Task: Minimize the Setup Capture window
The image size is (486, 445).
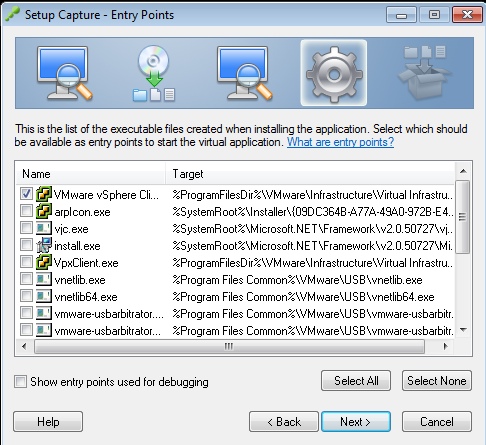Action: [401, 15]
